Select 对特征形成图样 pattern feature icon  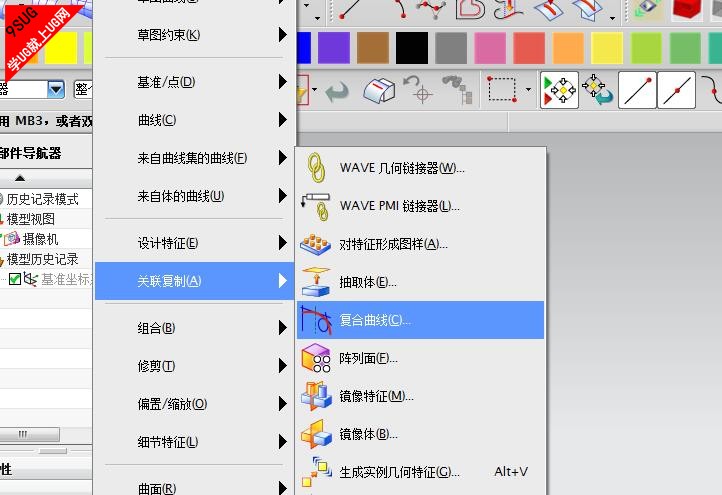point(315,245)
